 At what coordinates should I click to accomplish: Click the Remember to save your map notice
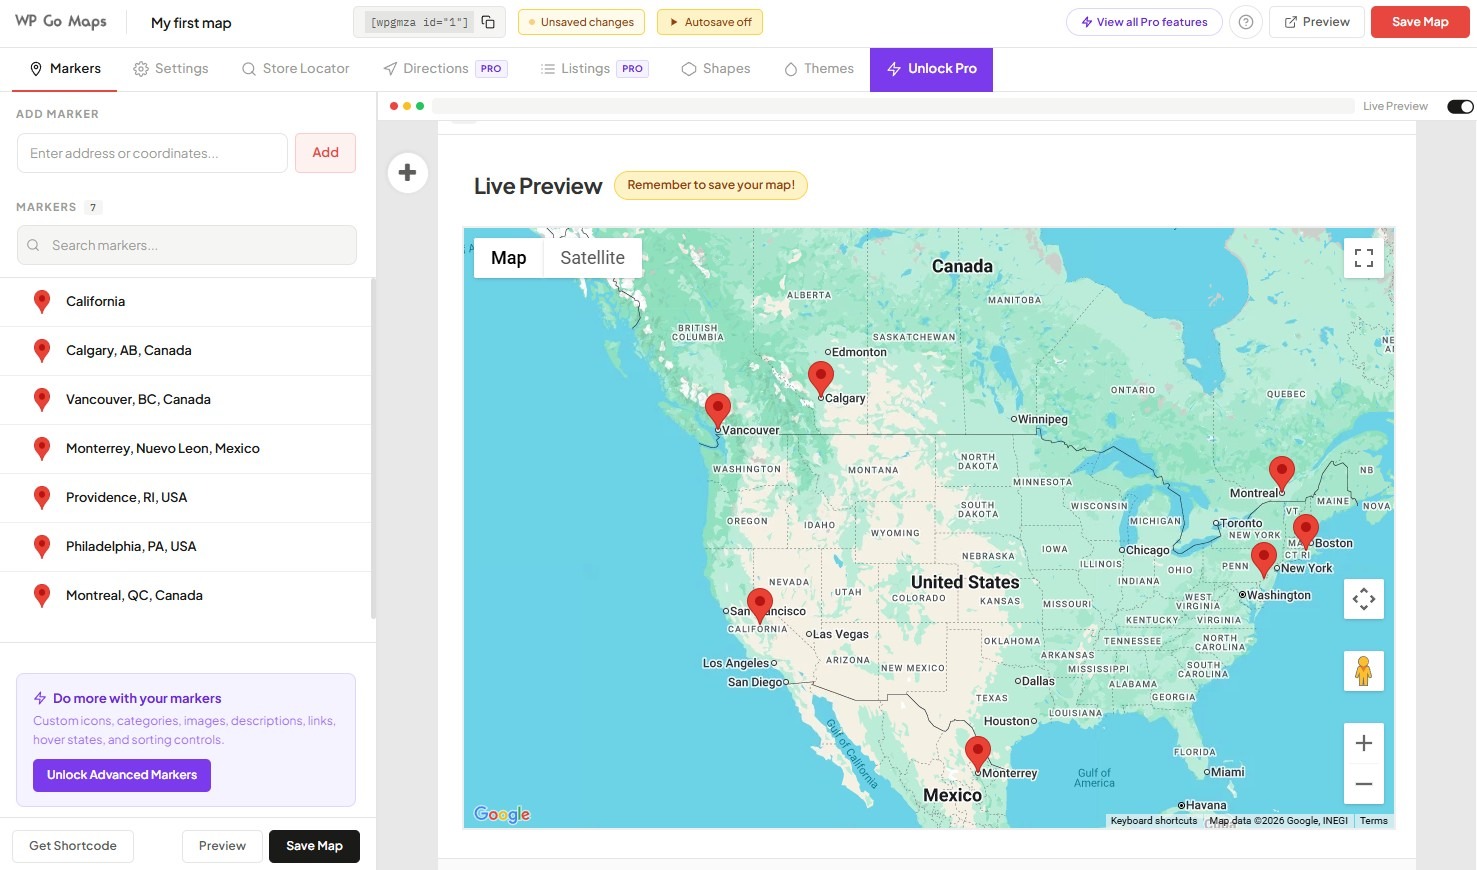click(x=711, y=185)
